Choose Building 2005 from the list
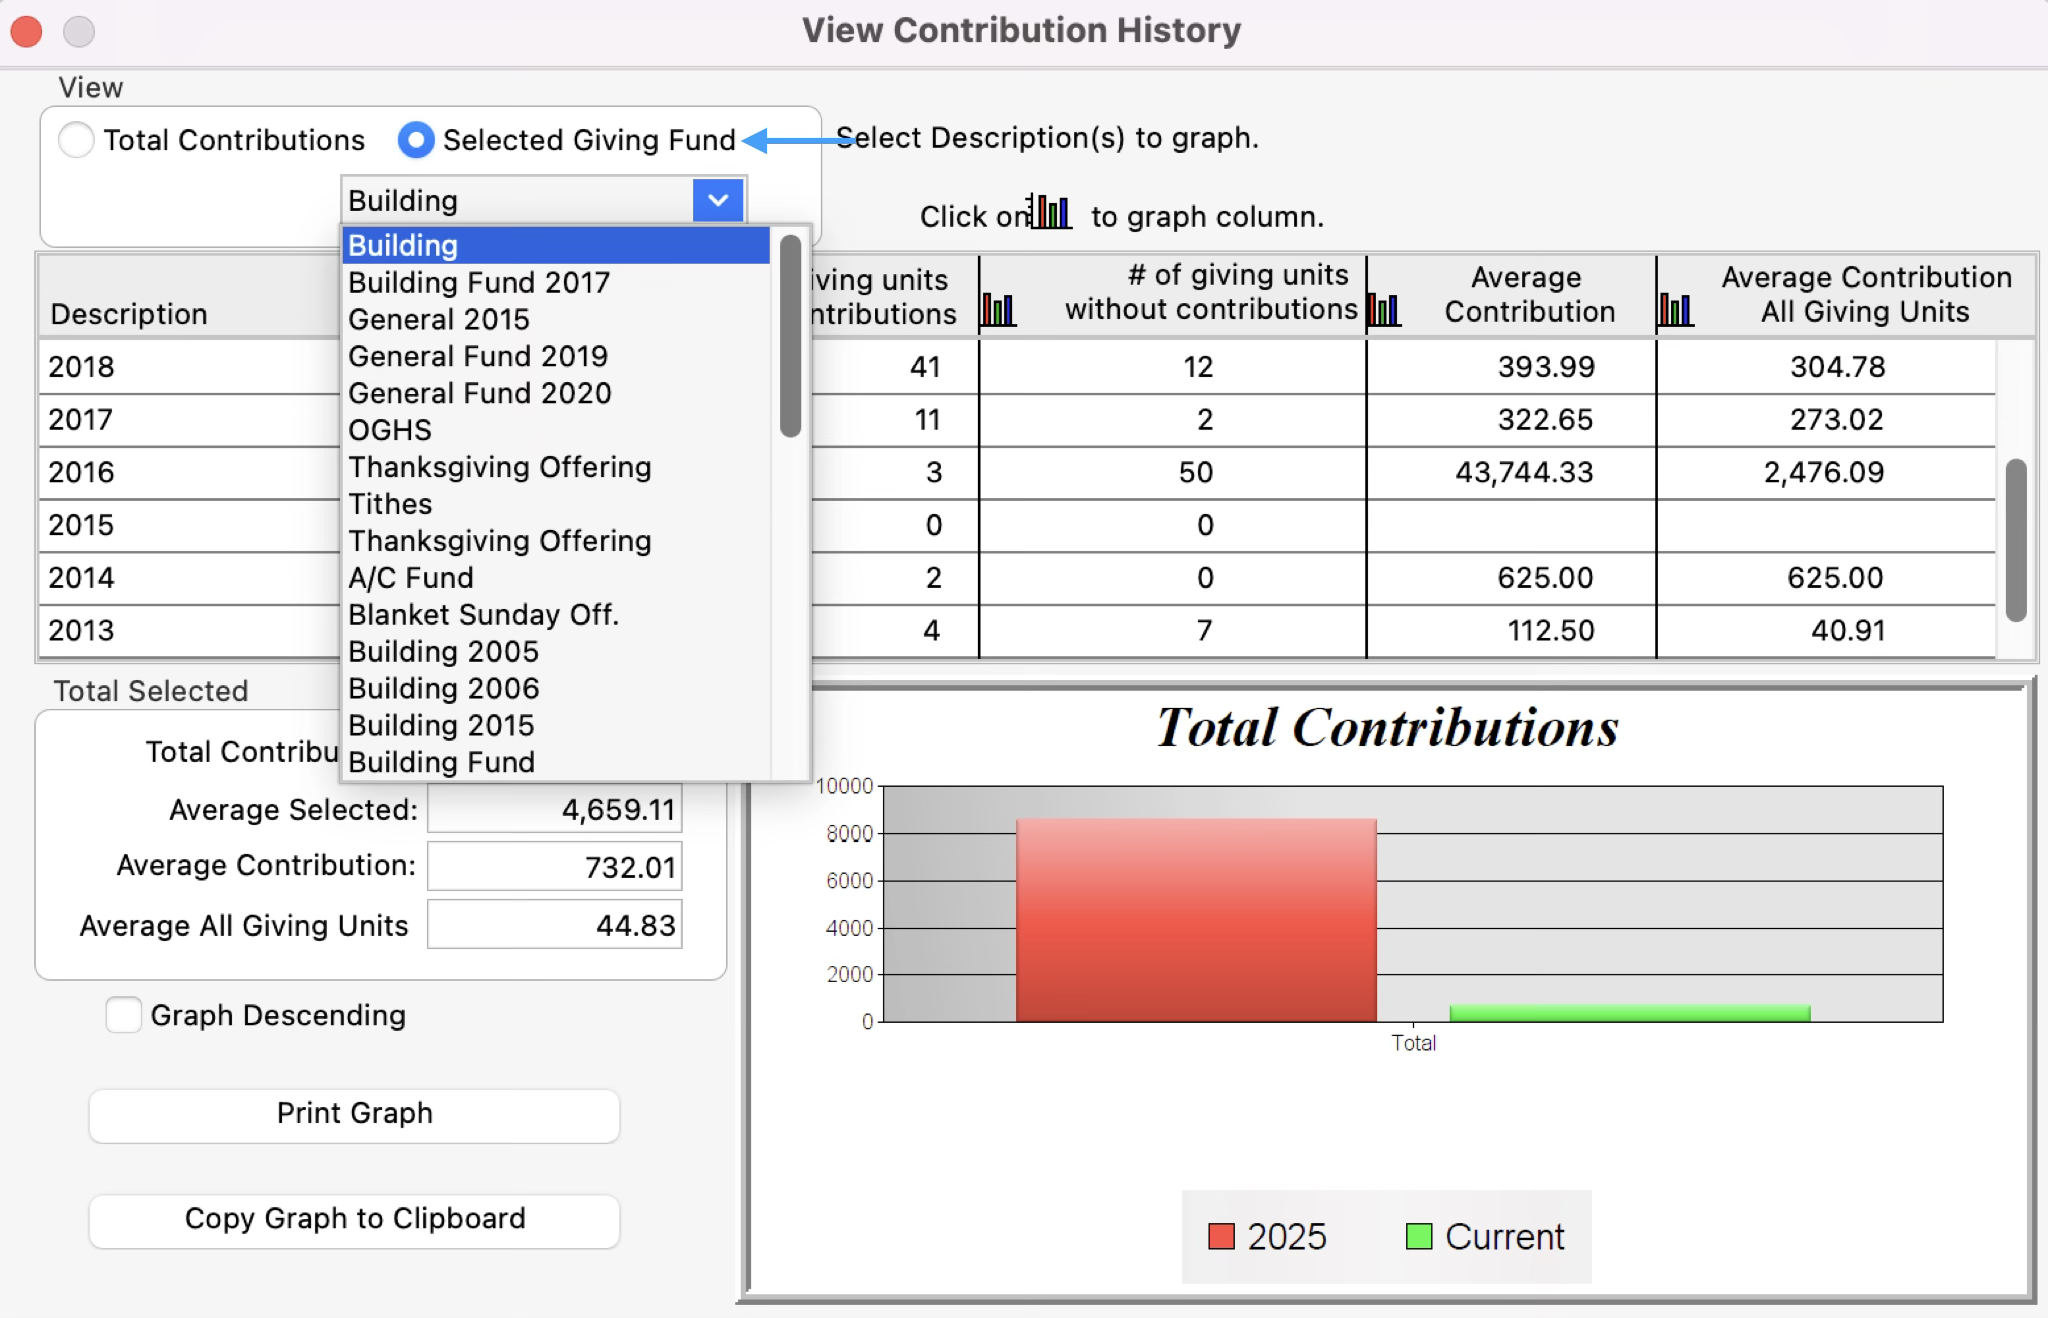This screenshot has width=2048, height=1318. coord(556,651)
